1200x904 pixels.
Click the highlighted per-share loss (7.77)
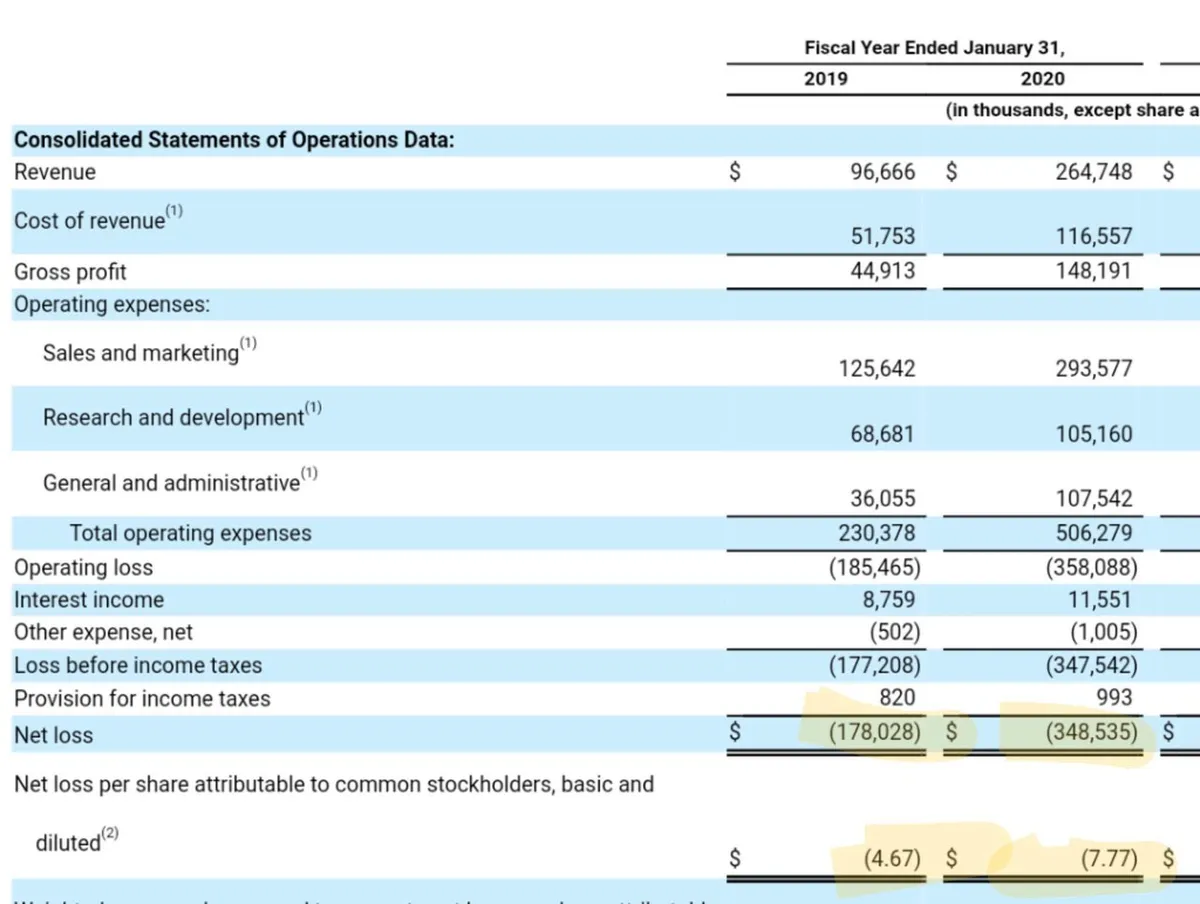pyautogui.click(x=1110, y=858)
